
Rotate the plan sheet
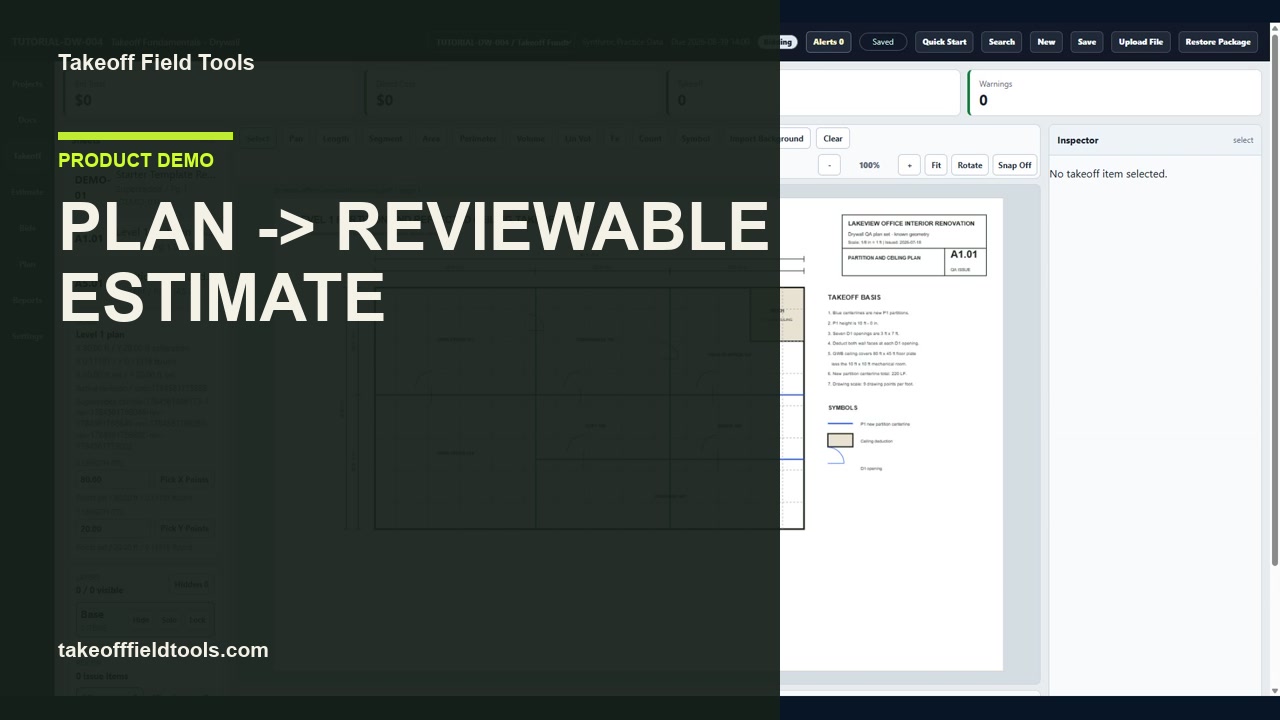pos(970,165)
